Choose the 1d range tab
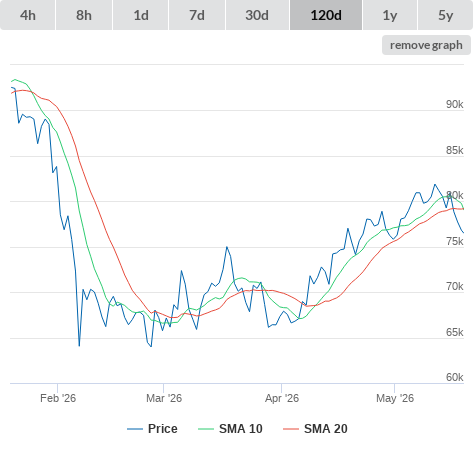 click(x=141, y=15)
